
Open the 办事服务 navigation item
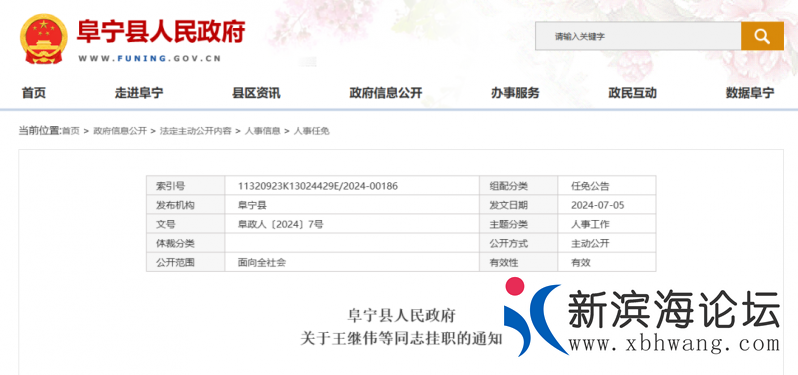coord(515,93)
